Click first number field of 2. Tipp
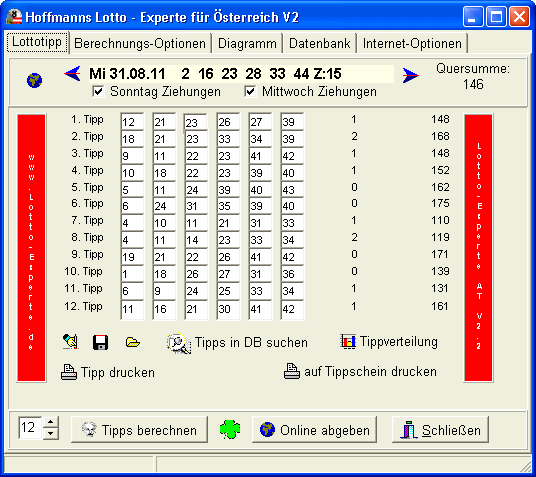Viewport: 536px width, 477px height. (x=132, y=139)
